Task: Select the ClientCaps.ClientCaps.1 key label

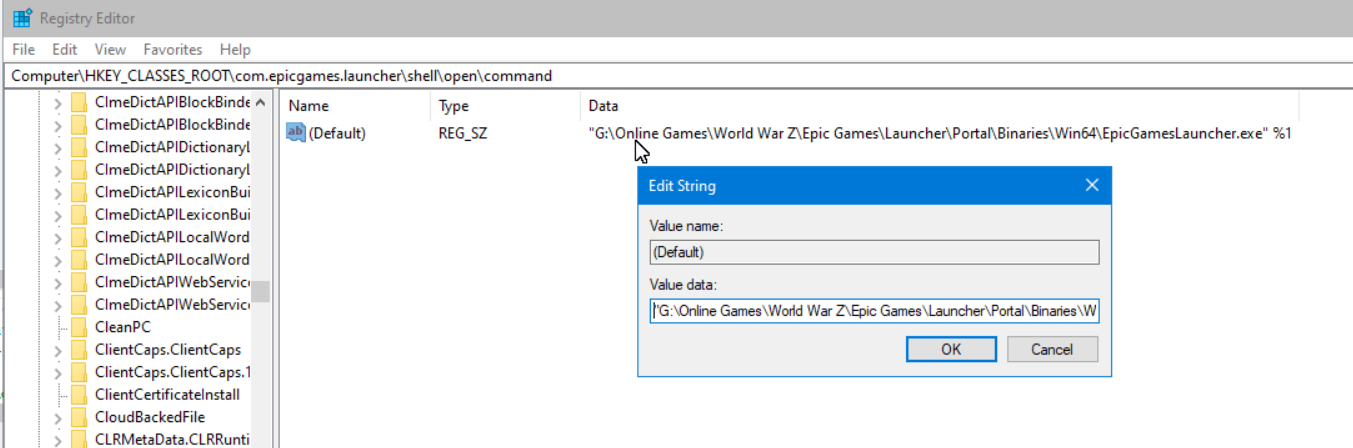Action: [x=172, y=372]
